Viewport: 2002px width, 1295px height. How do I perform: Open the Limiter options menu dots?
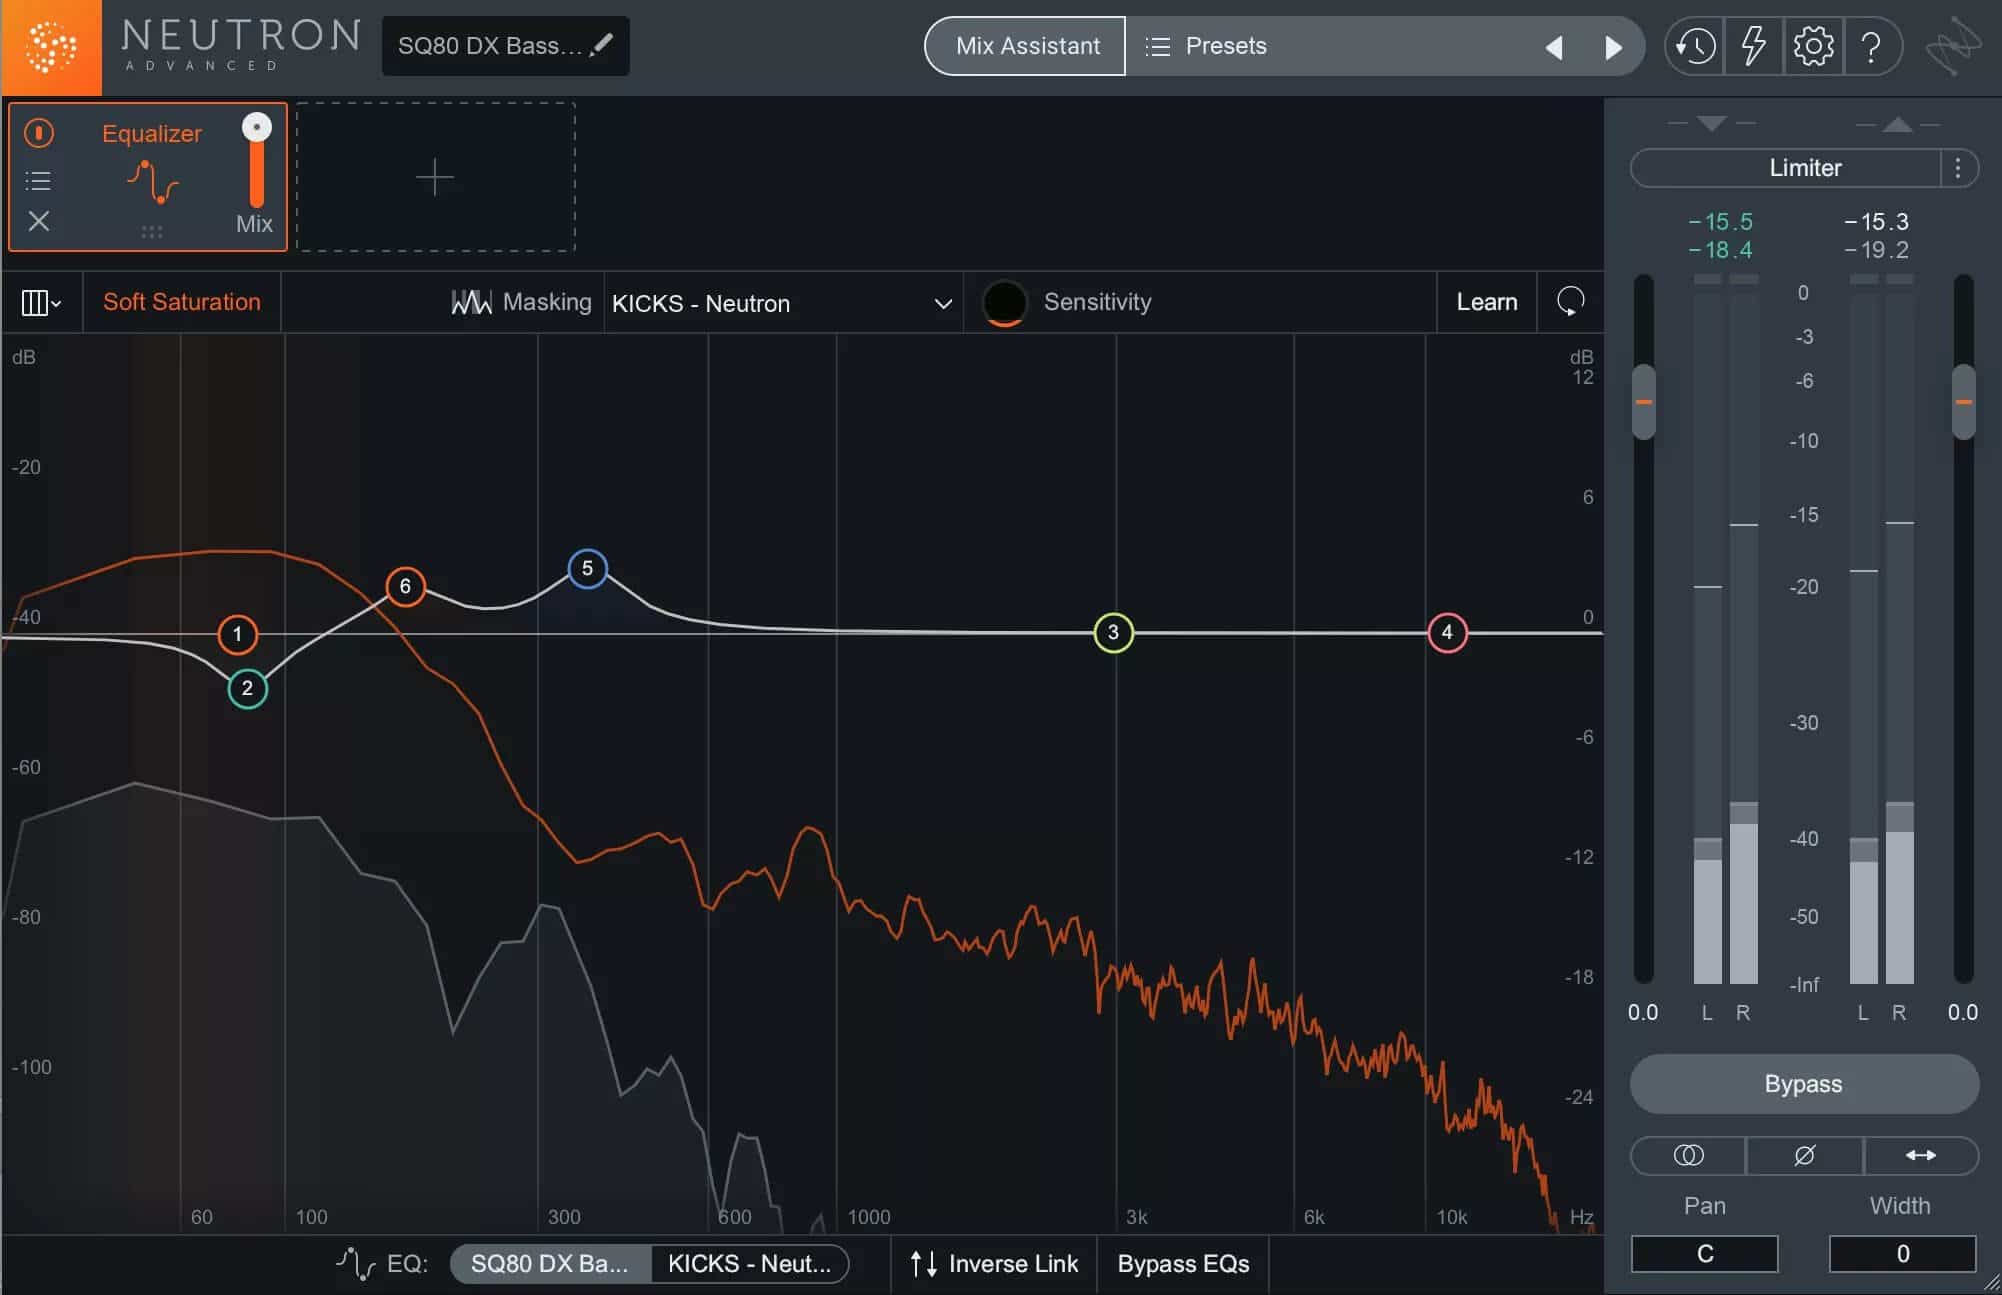(x=1958, y=168)
